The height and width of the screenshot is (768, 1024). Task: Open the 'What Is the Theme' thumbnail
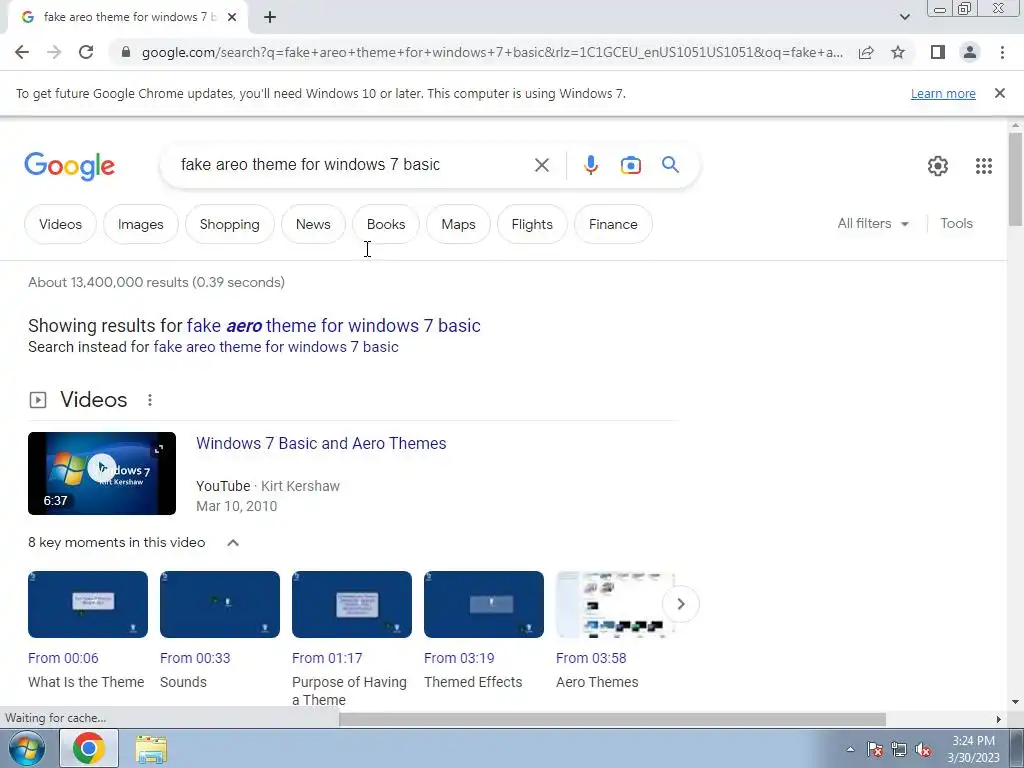pos(88,604)
